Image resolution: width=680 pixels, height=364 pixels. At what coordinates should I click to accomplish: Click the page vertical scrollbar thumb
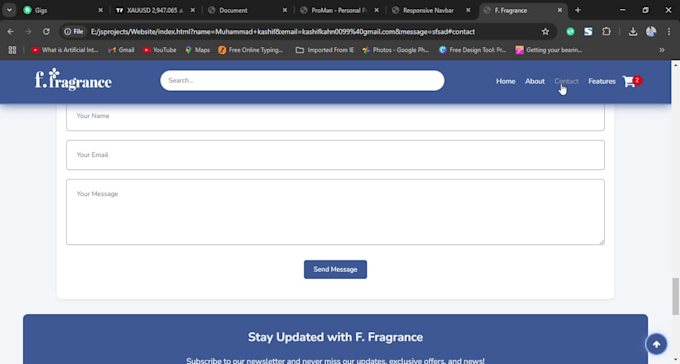[x=675, y=296]
